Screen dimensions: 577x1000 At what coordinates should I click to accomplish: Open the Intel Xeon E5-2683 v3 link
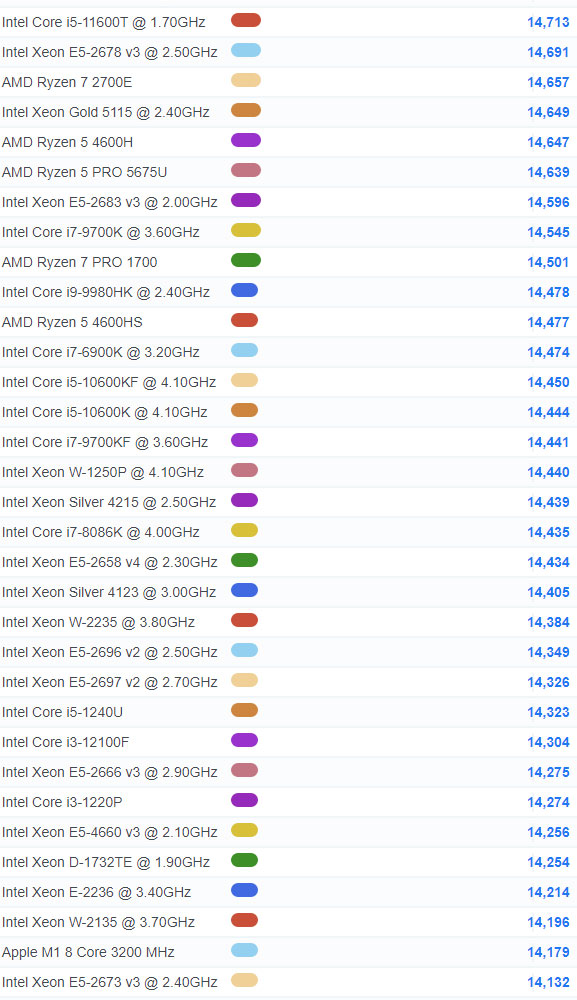(110, 202)
